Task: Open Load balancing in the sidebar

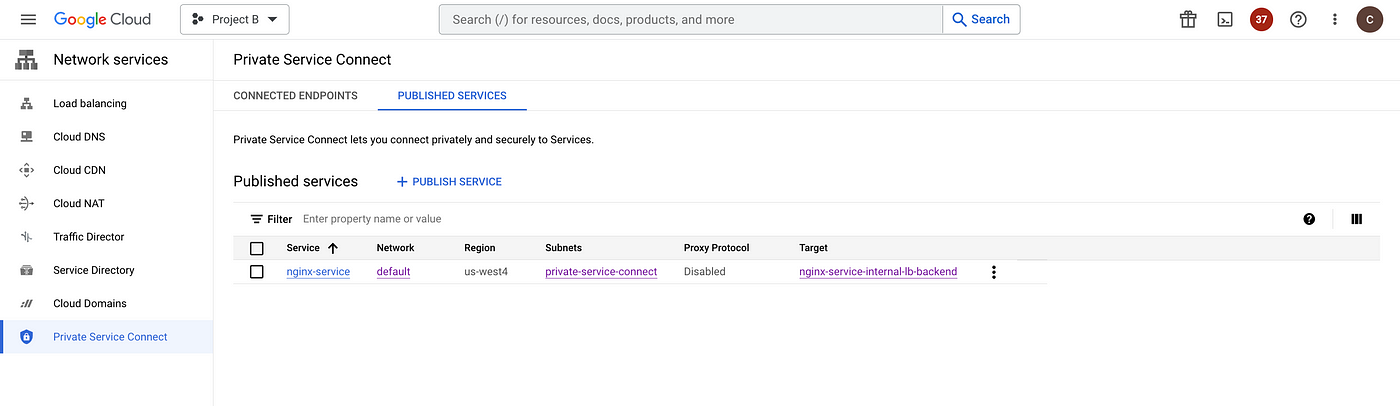Action: coord(90,104)
